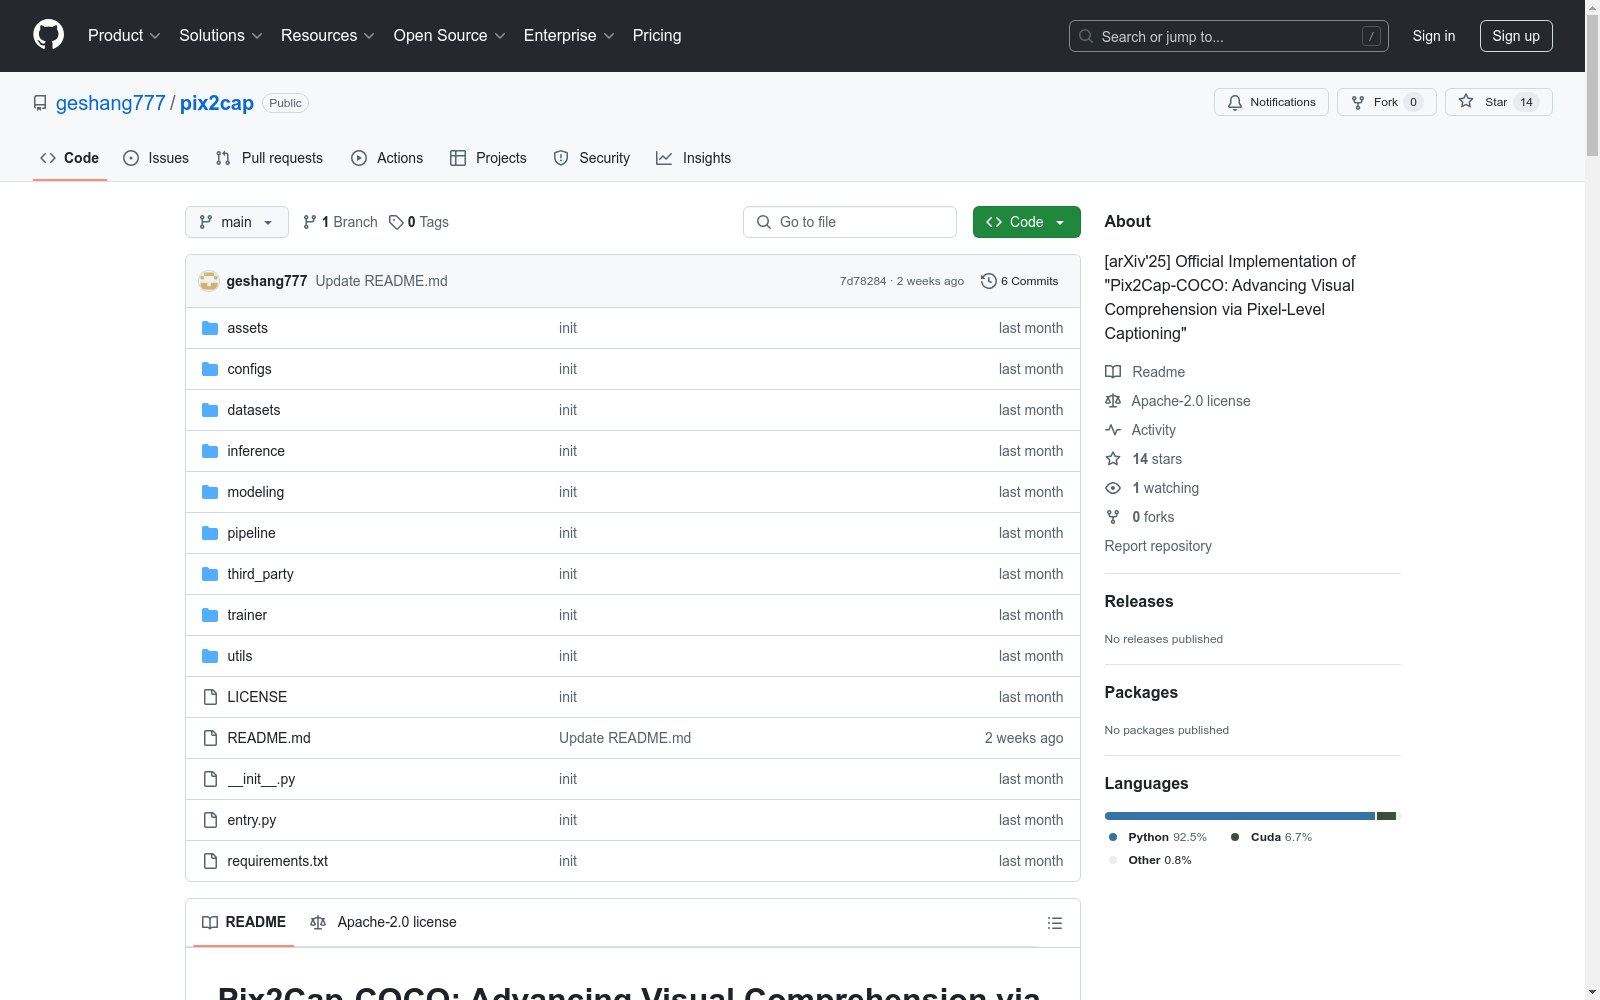The image size is (1600, 1000).
Task: Click the geshang777 avatar image
Action: click(x=209, y=281)
